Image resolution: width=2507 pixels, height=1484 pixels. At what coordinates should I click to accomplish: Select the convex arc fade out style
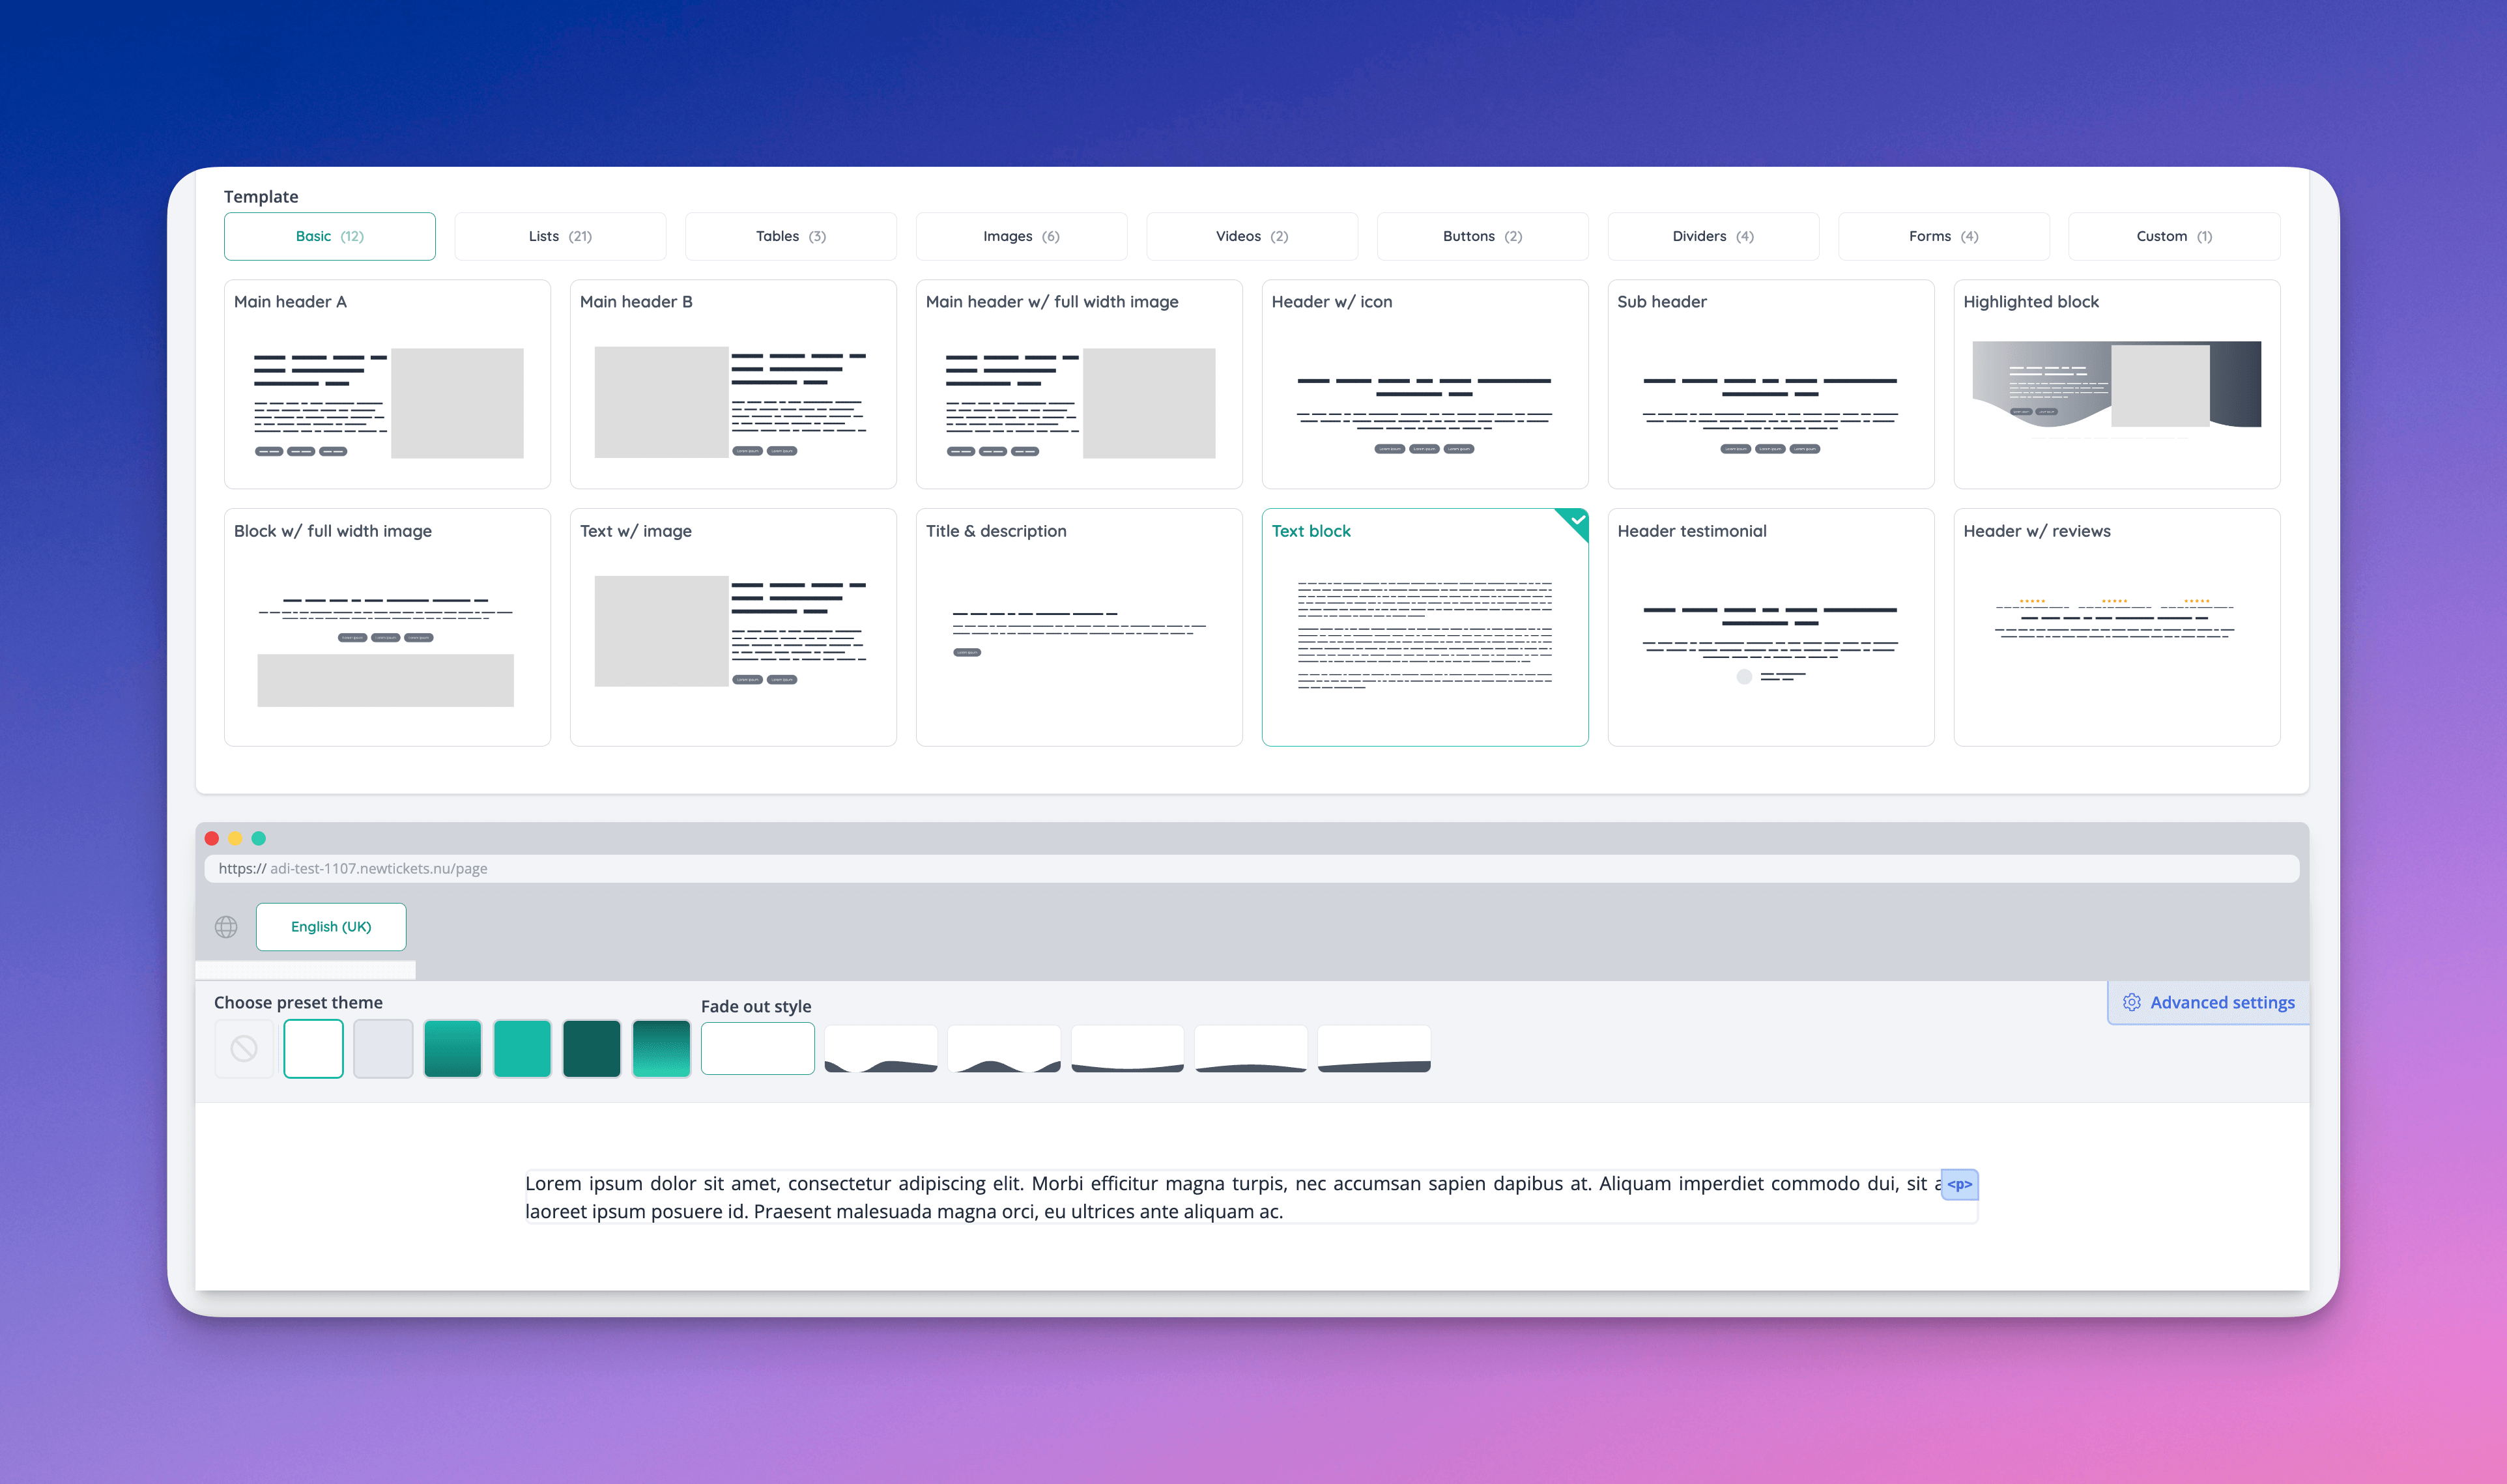[1250, 1049]
